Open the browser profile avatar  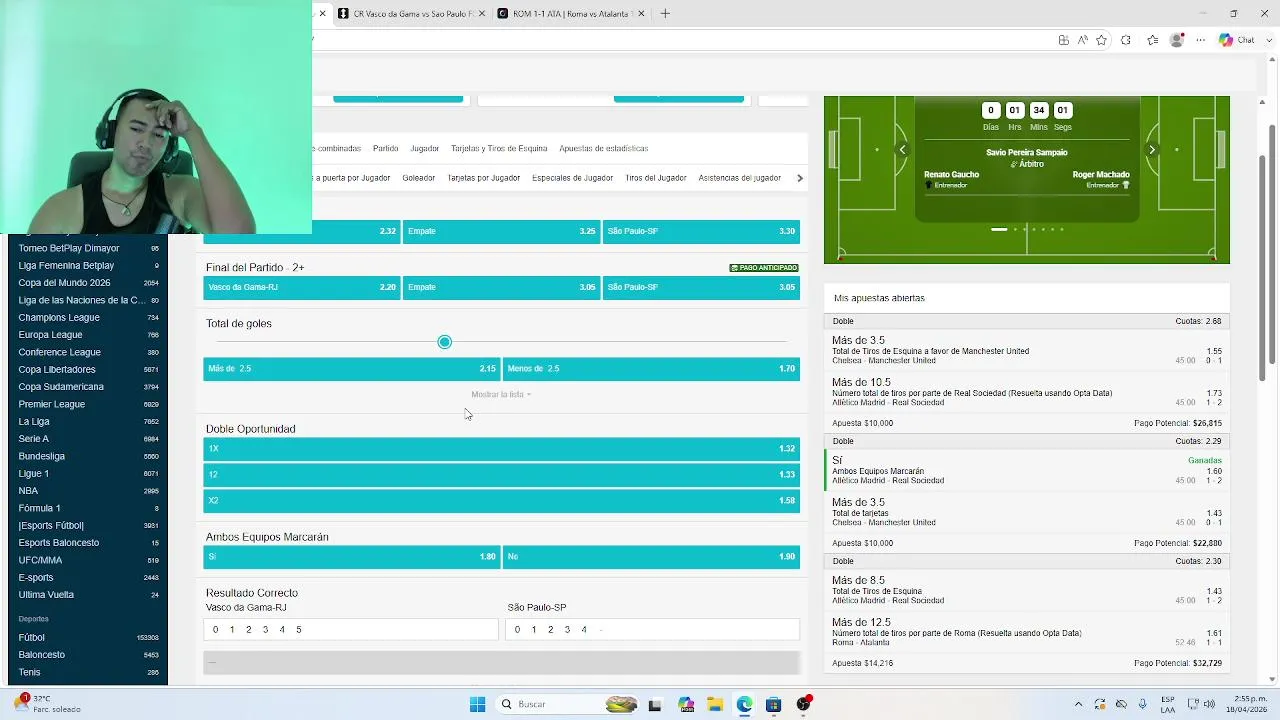[1177, 40]
